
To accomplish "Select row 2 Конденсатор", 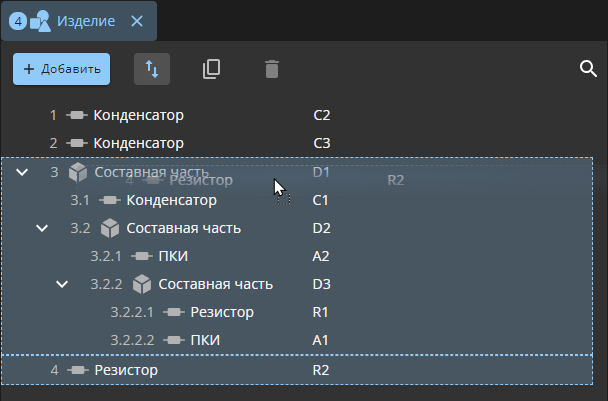I will coord(297,143).
